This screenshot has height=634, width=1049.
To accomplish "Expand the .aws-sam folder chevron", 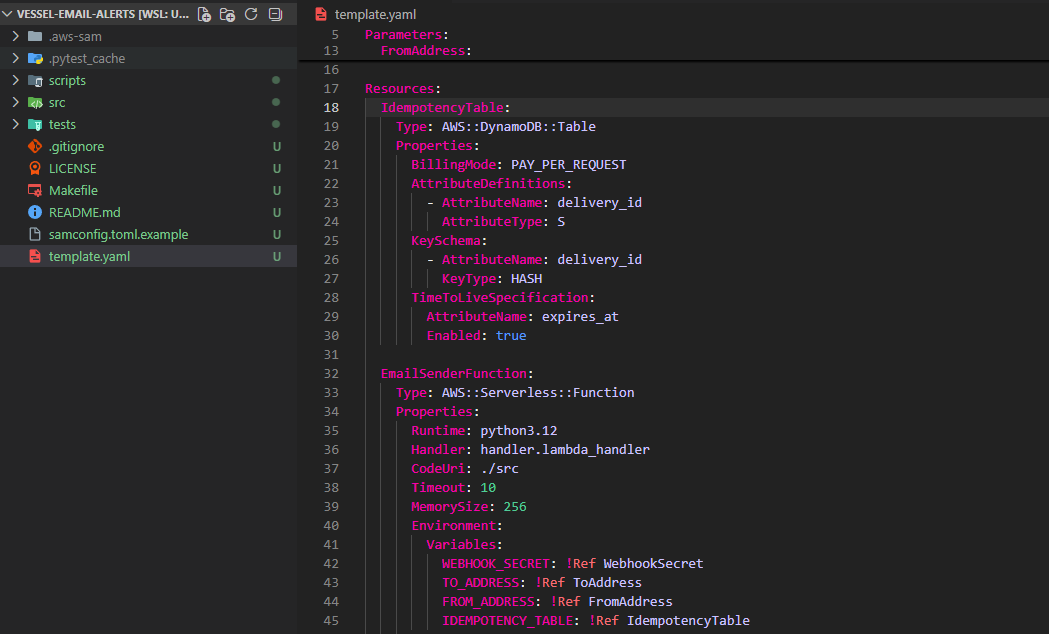I will 15,36.
